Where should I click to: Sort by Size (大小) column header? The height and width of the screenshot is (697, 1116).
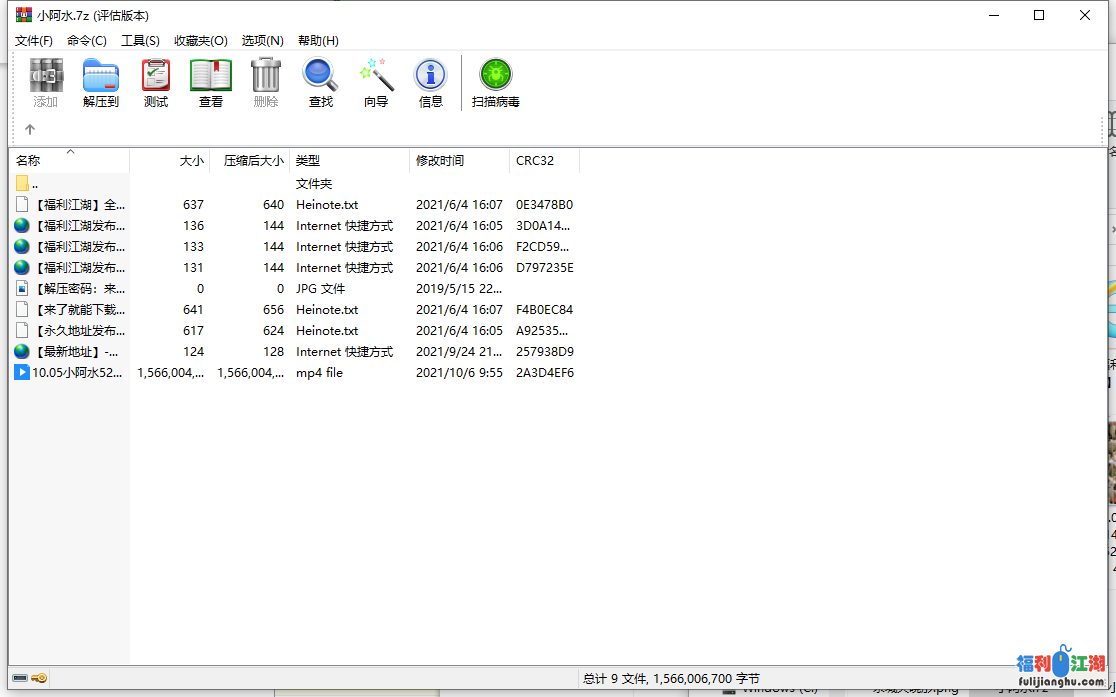[x=191, y=160]
